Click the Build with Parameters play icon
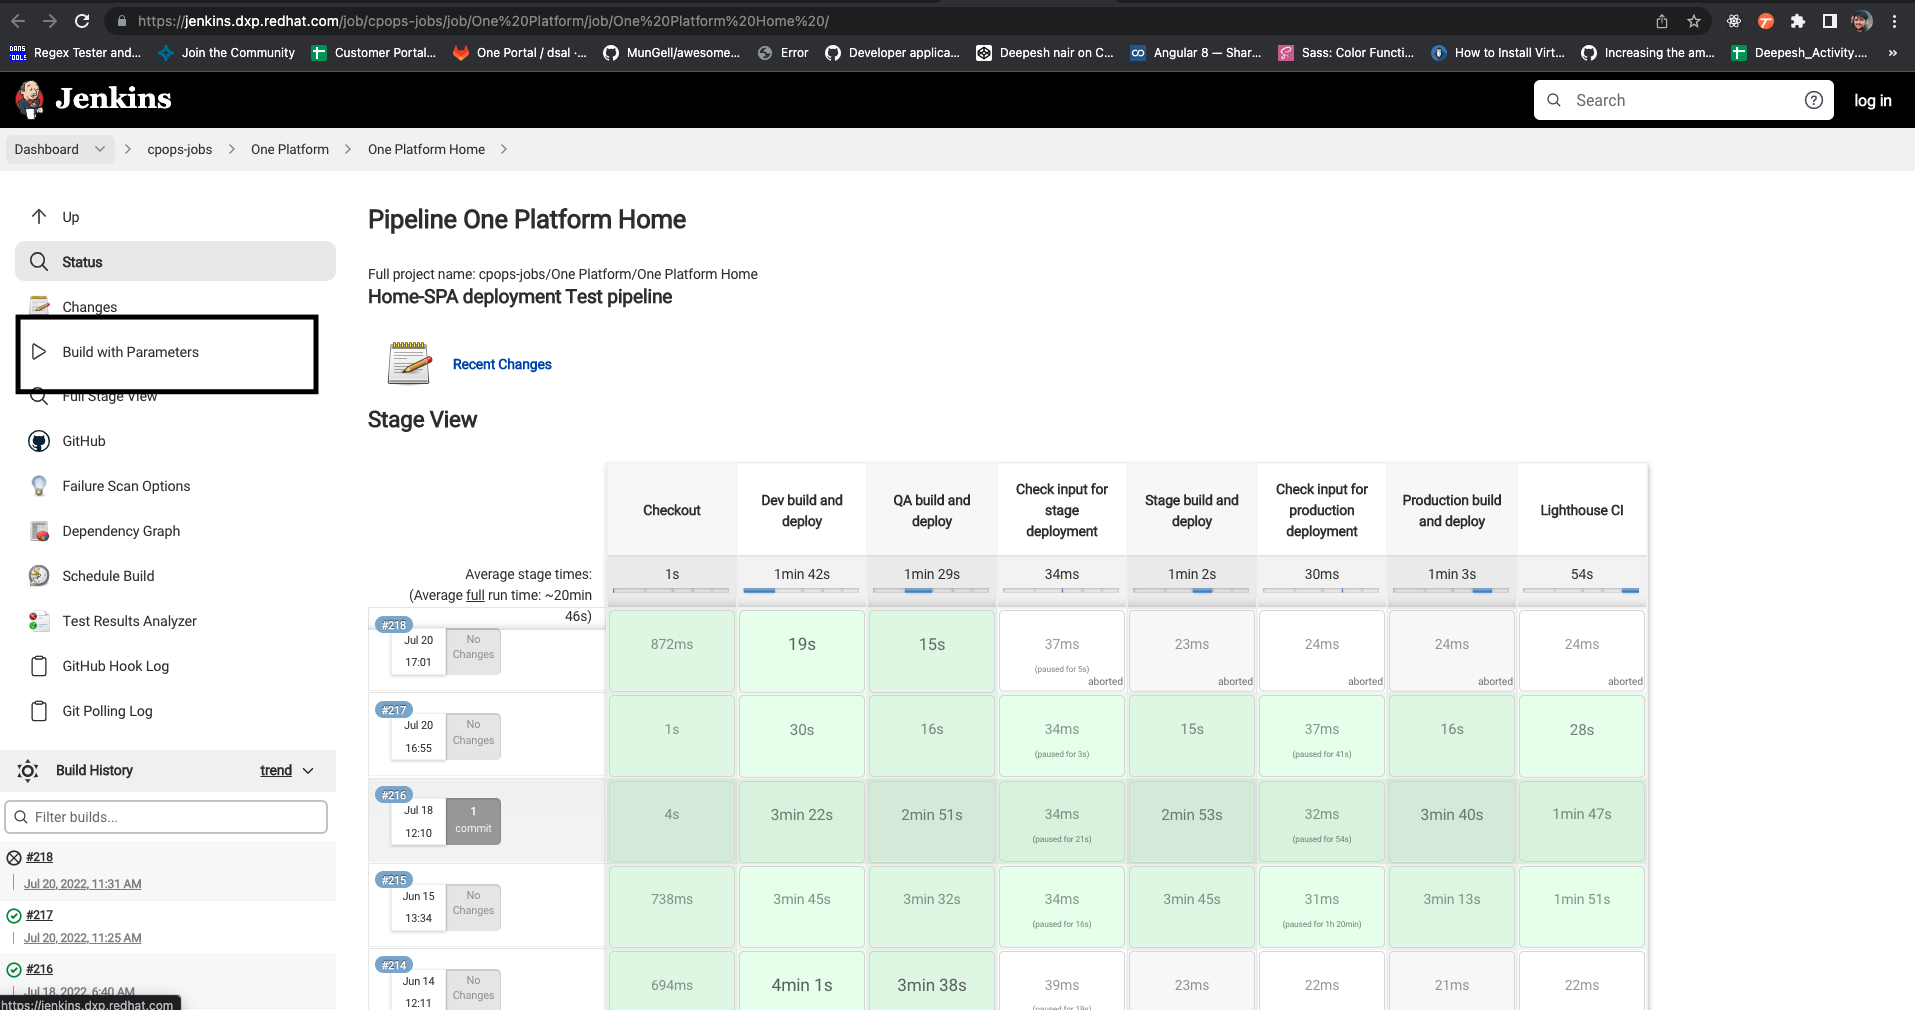 [x=39, y=351]
